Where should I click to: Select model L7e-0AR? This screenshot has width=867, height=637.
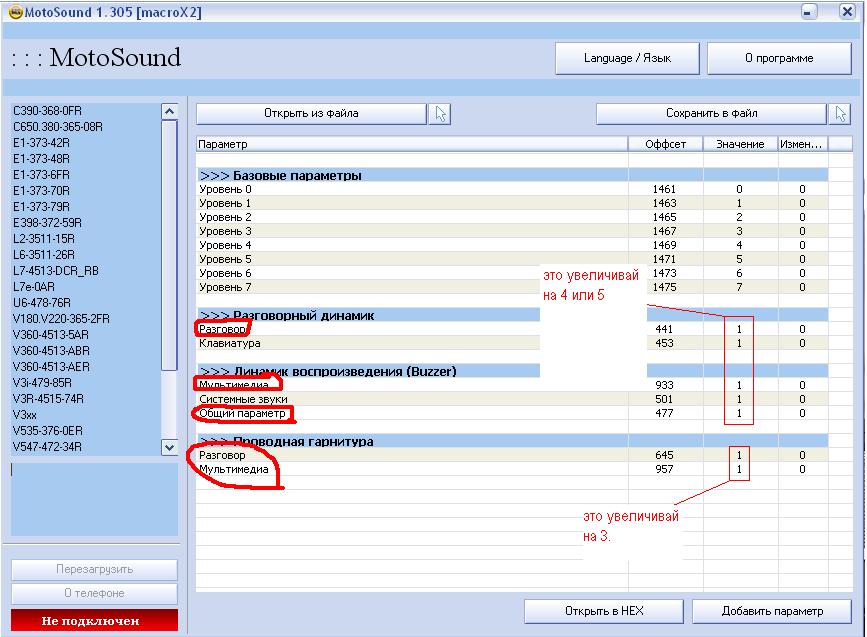[34, 287]
